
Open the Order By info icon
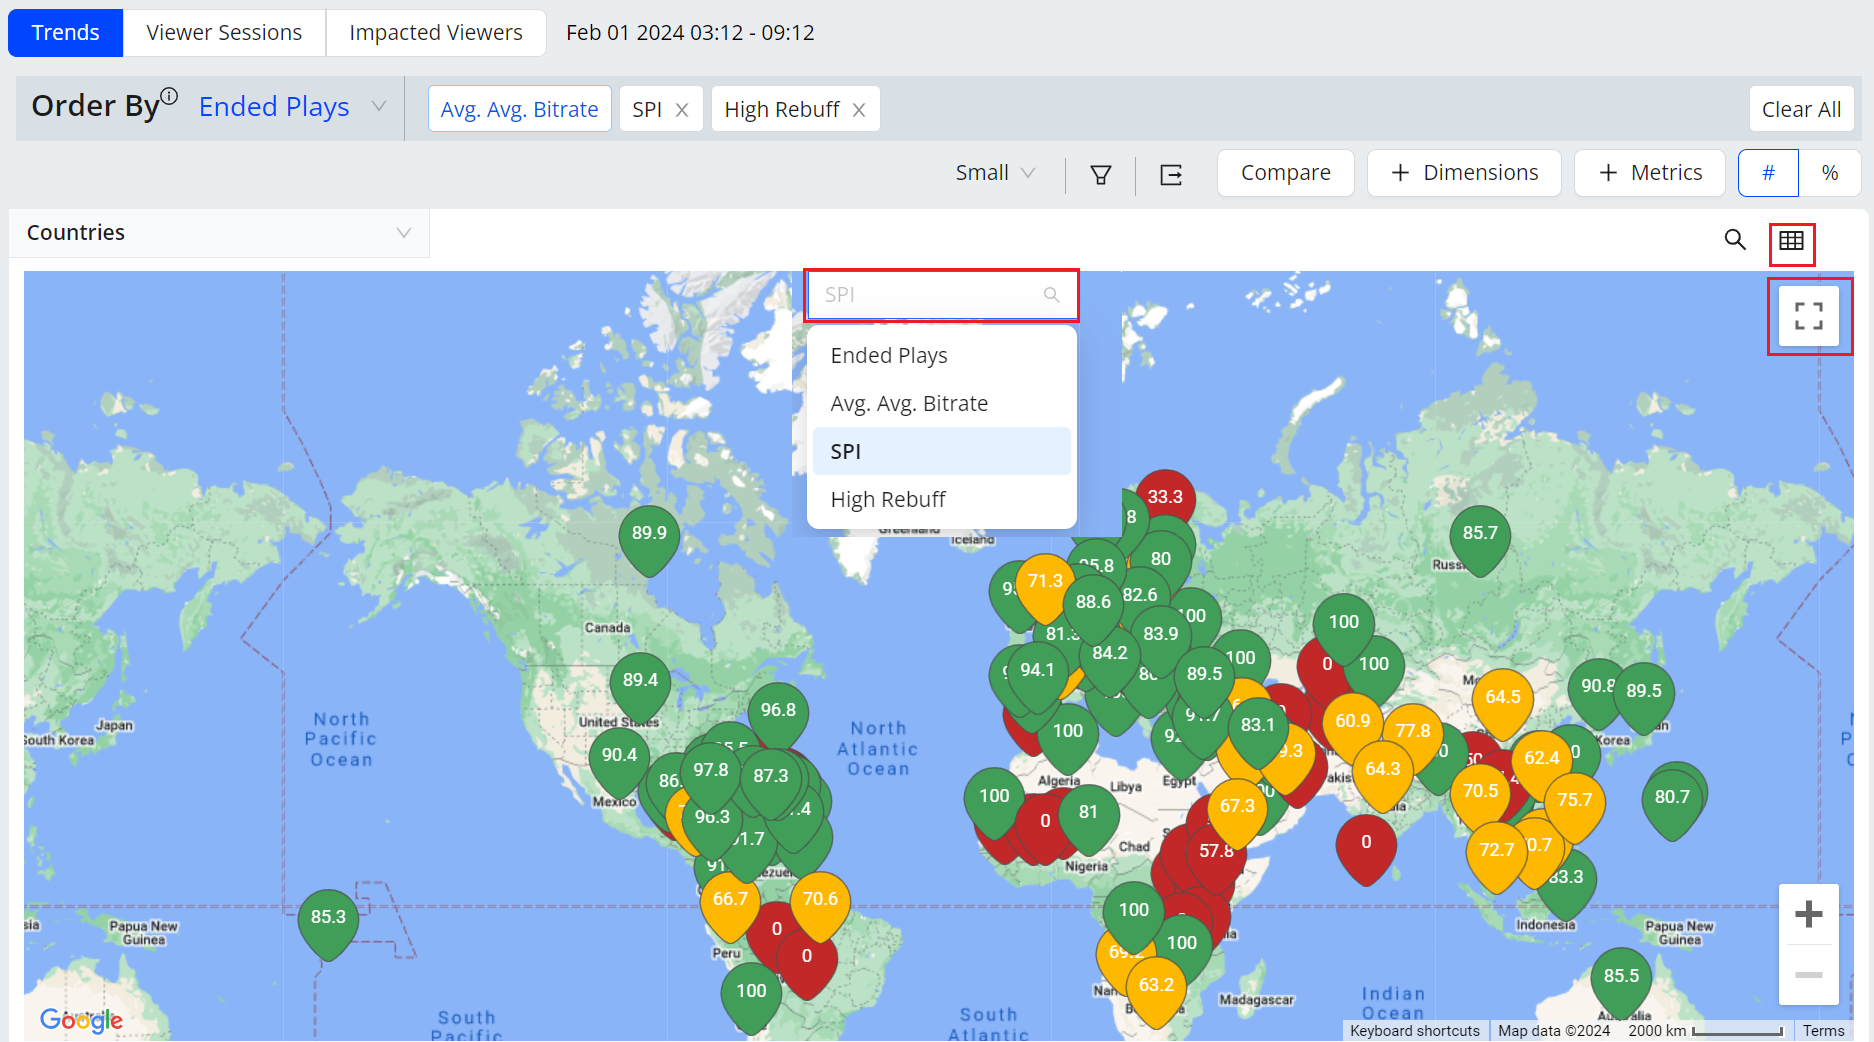(x=170, y=96)
